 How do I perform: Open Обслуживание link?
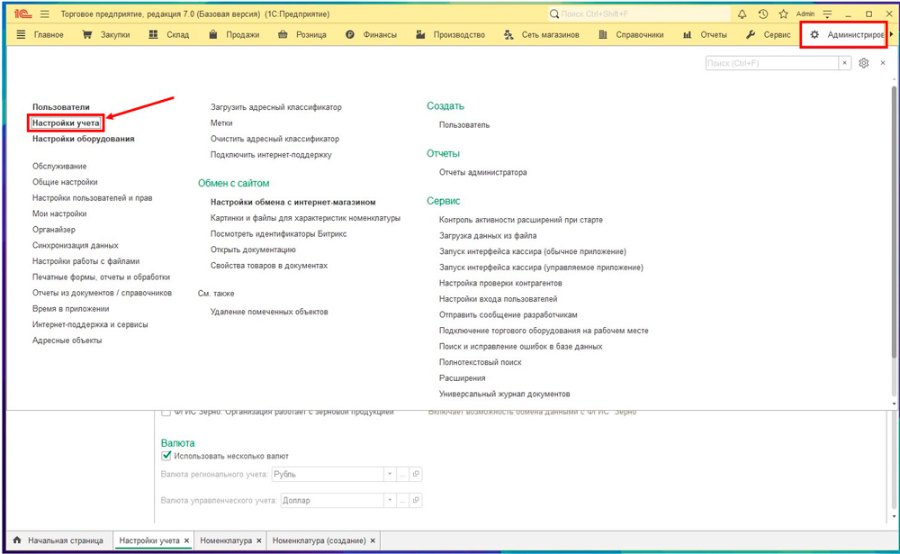pyautogui.click(x=59, y=166)
